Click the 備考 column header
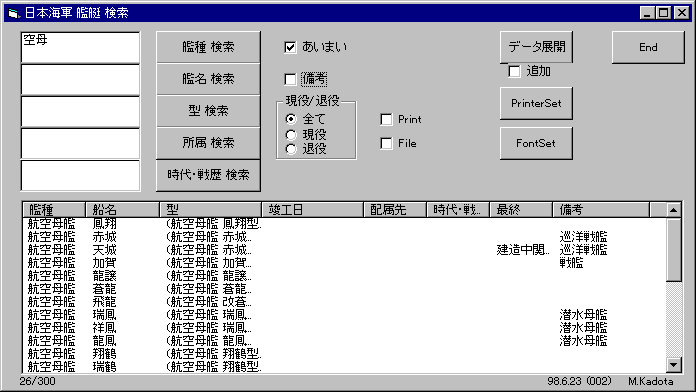696x392 pixels. click(601, 210)
